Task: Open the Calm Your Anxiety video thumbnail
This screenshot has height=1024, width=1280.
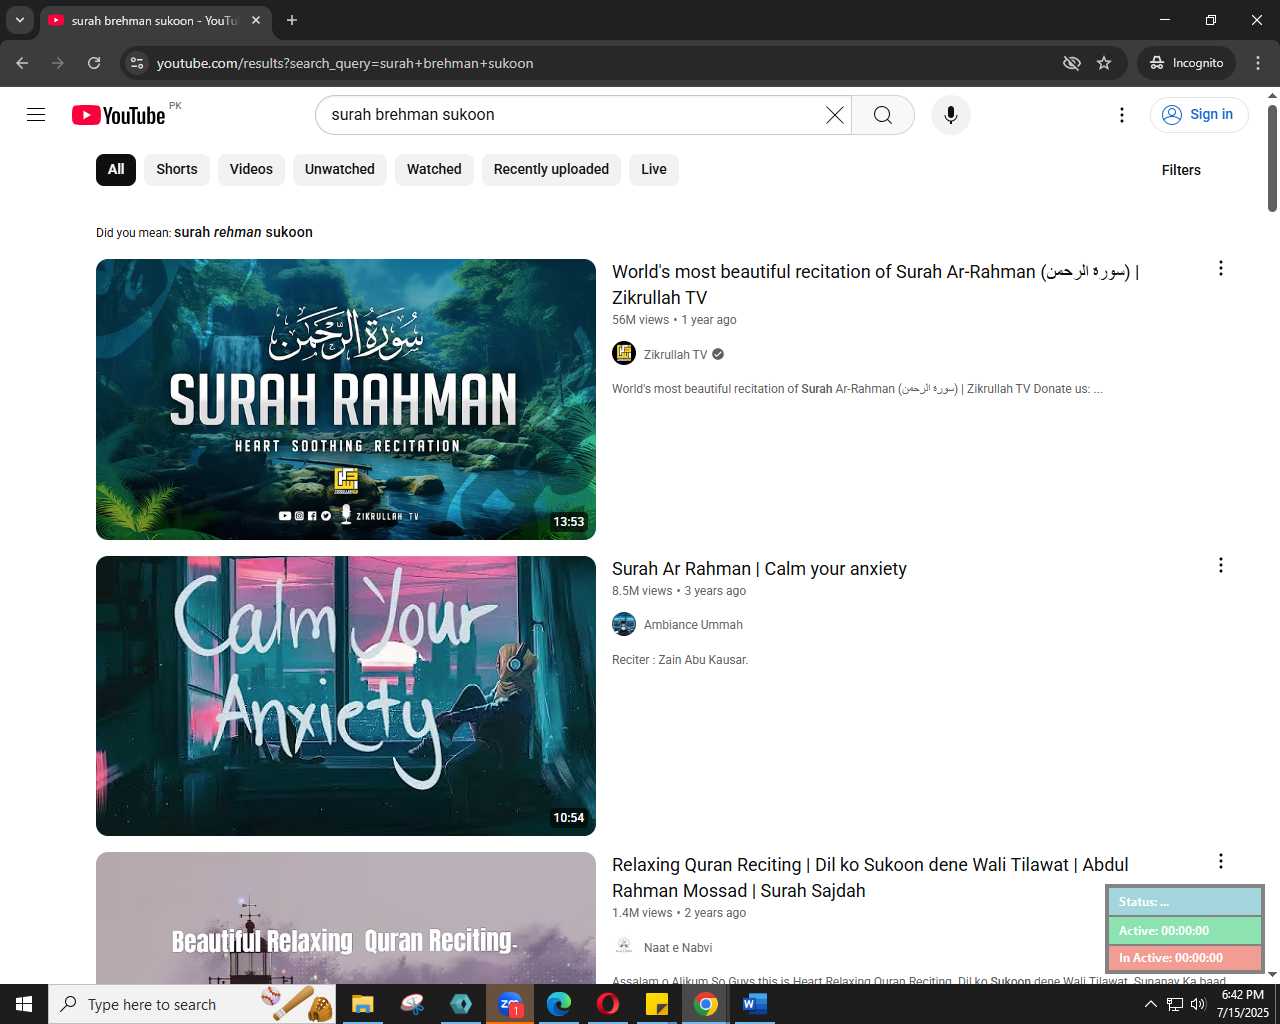Action: (346, 696)
